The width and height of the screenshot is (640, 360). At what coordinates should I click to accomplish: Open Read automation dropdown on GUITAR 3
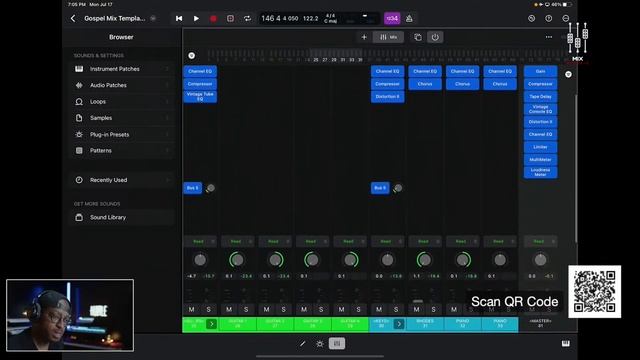(313, 242)
